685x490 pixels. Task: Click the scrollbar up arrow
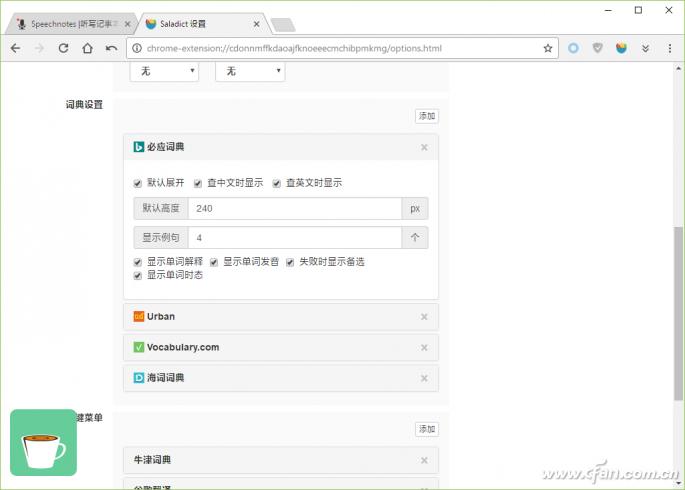(x=678, y=68)
